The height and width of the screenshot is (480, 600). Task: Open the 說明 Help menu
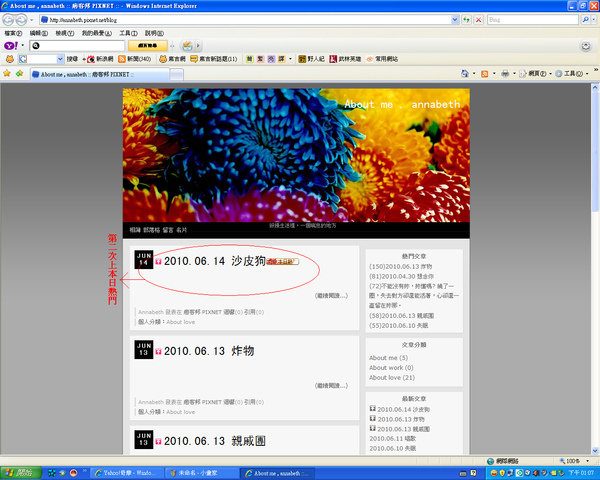154,33
